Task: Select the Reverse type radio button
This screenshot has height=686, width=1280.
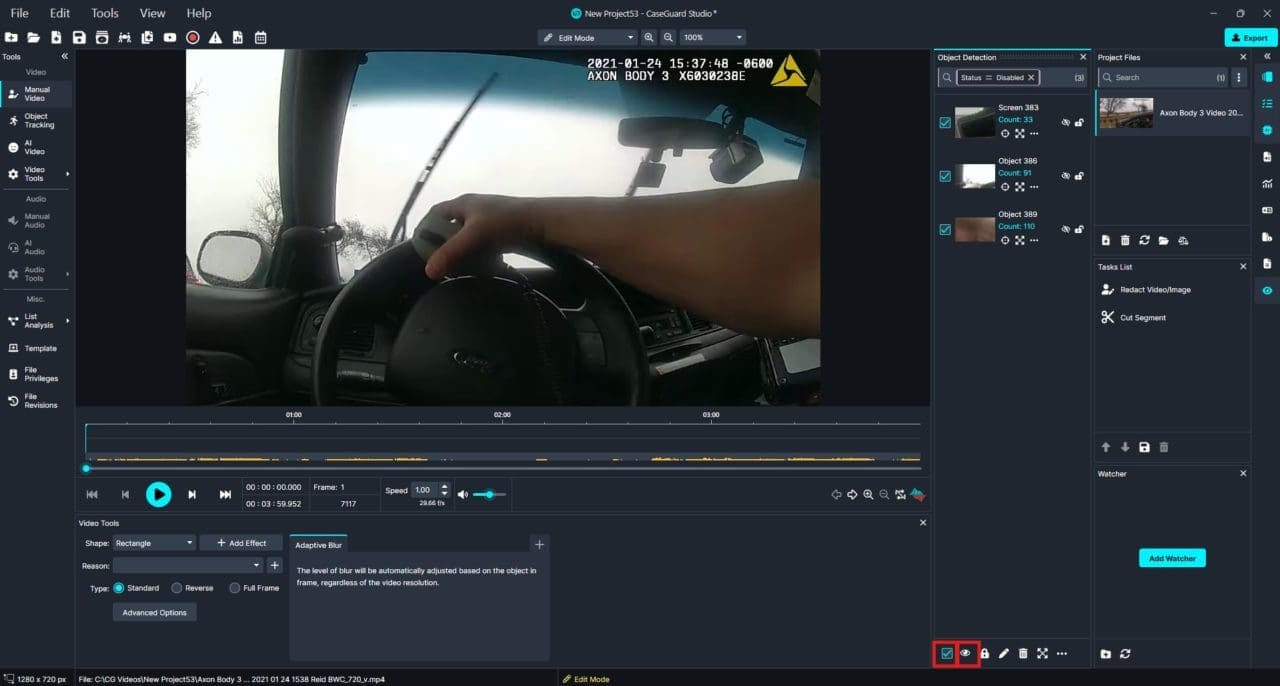Action: 177,588
